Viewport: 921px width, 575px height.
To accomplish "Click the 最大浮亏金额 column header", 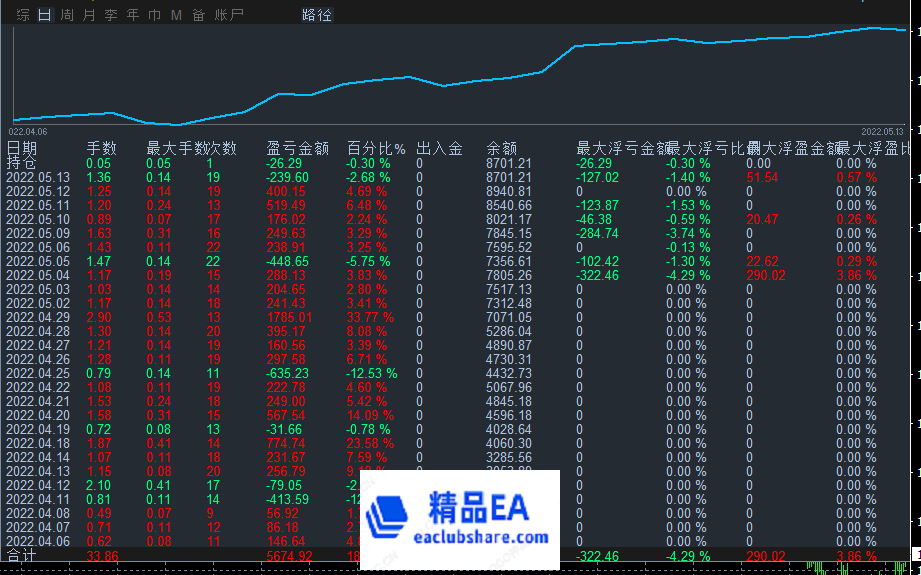I will click(x=623, y=149).
